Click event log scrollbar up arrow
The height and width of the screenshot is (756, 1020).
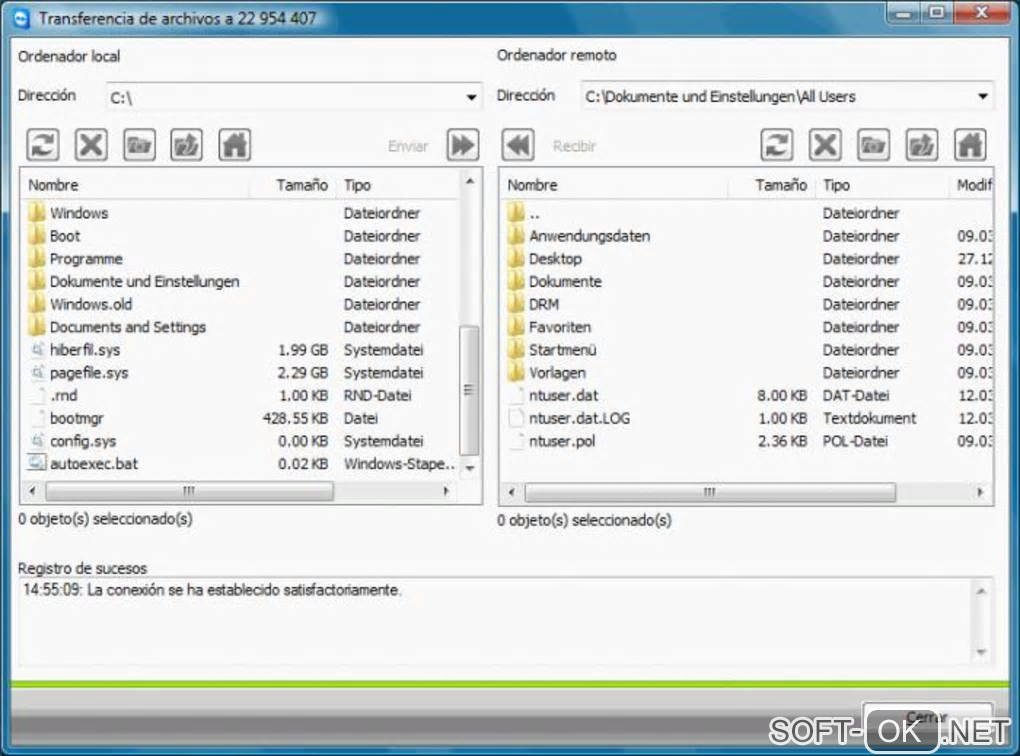981,591
